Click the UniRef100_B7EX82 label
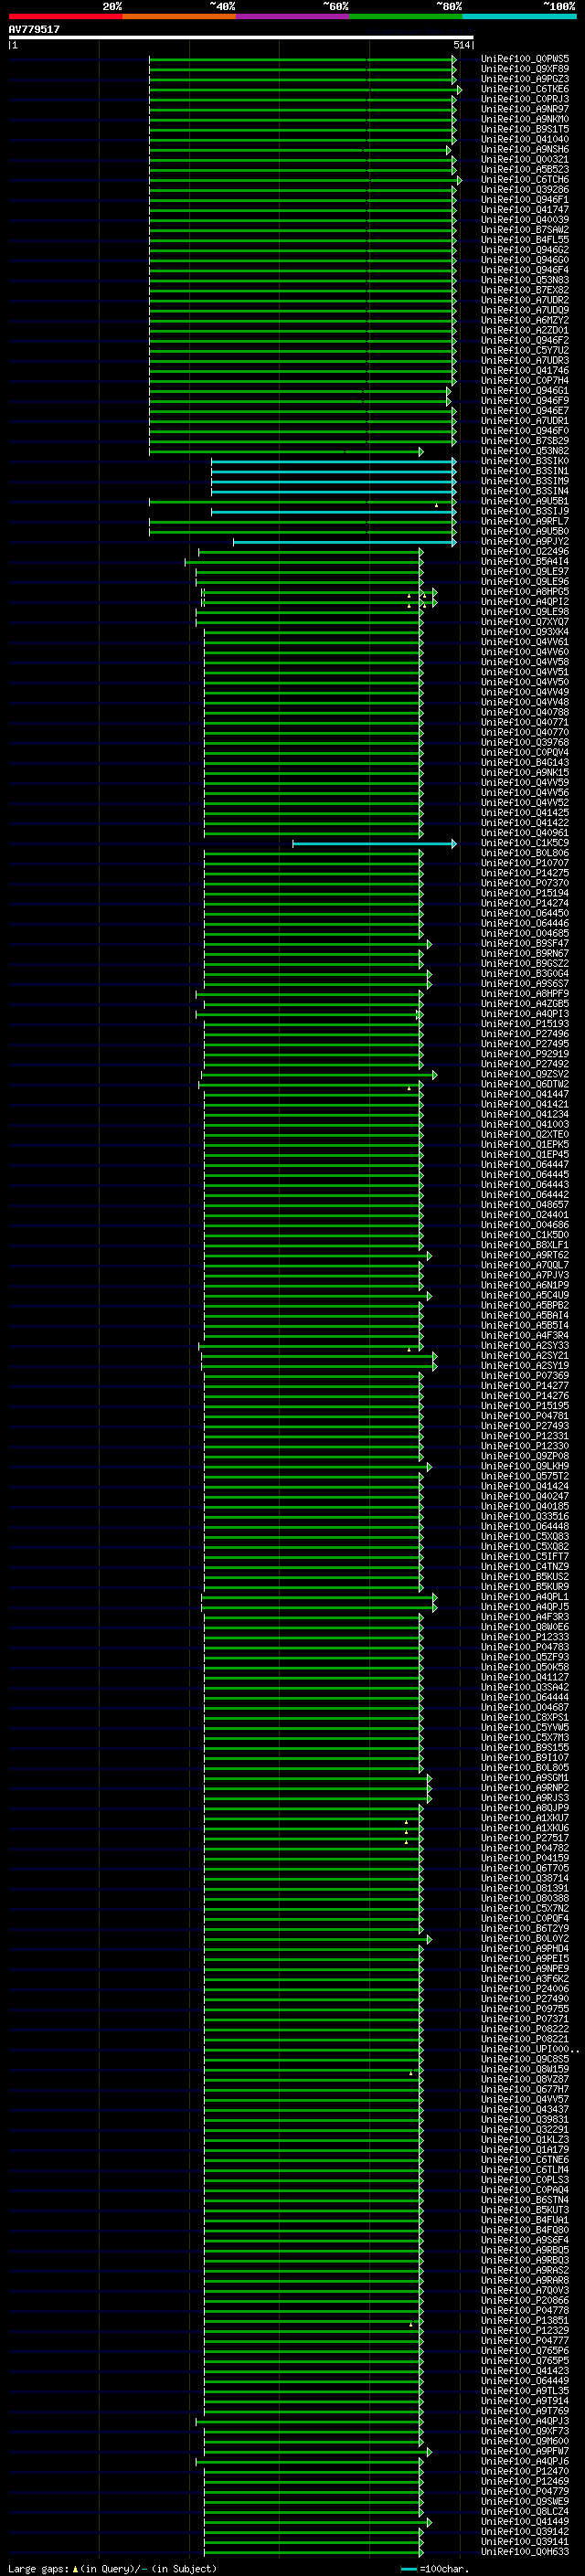 click(x=525, y=290)
